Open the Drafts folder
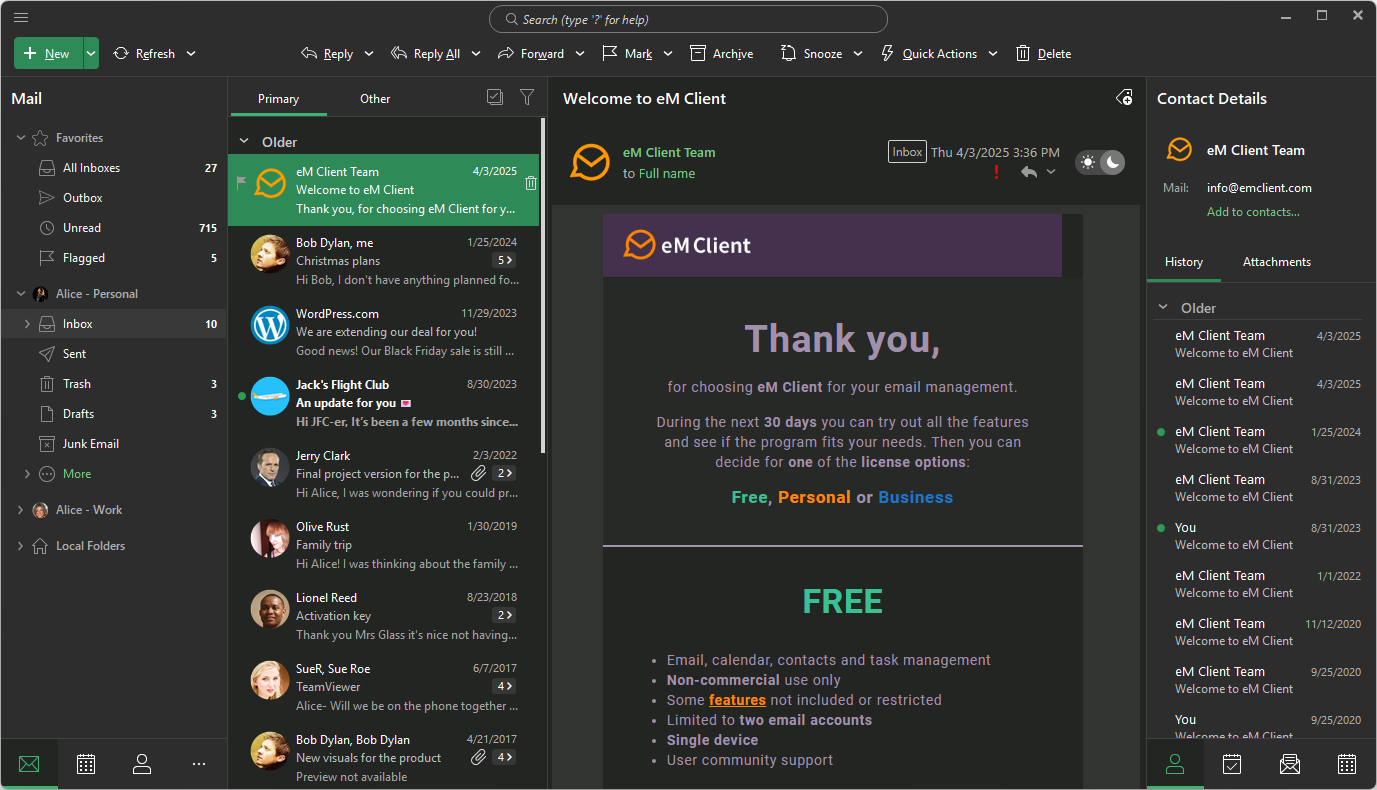Viewport: 1377px width, 790px height. coord(114,414)
